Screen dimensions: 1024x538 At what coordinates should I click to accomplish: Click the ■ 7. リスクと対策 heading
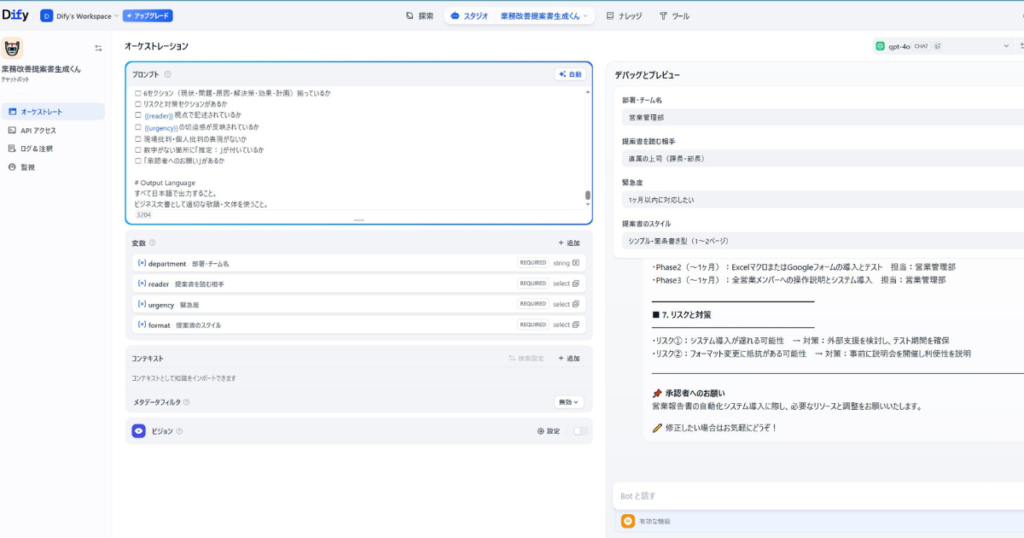coord(681,315)
